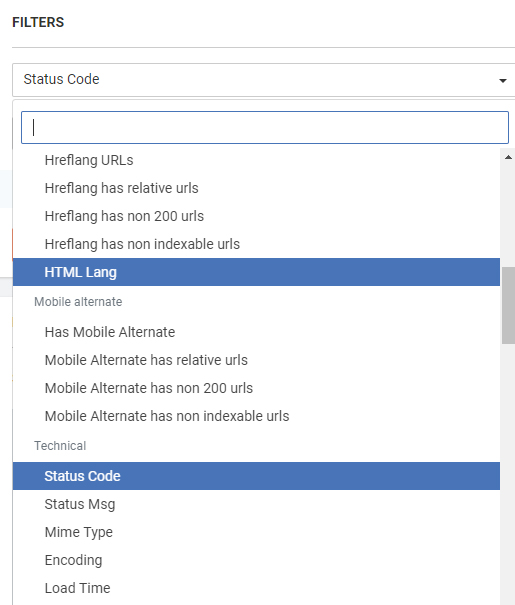Click the Mobile alternate group header
This screenshot has width=515, height=605.
78,302
